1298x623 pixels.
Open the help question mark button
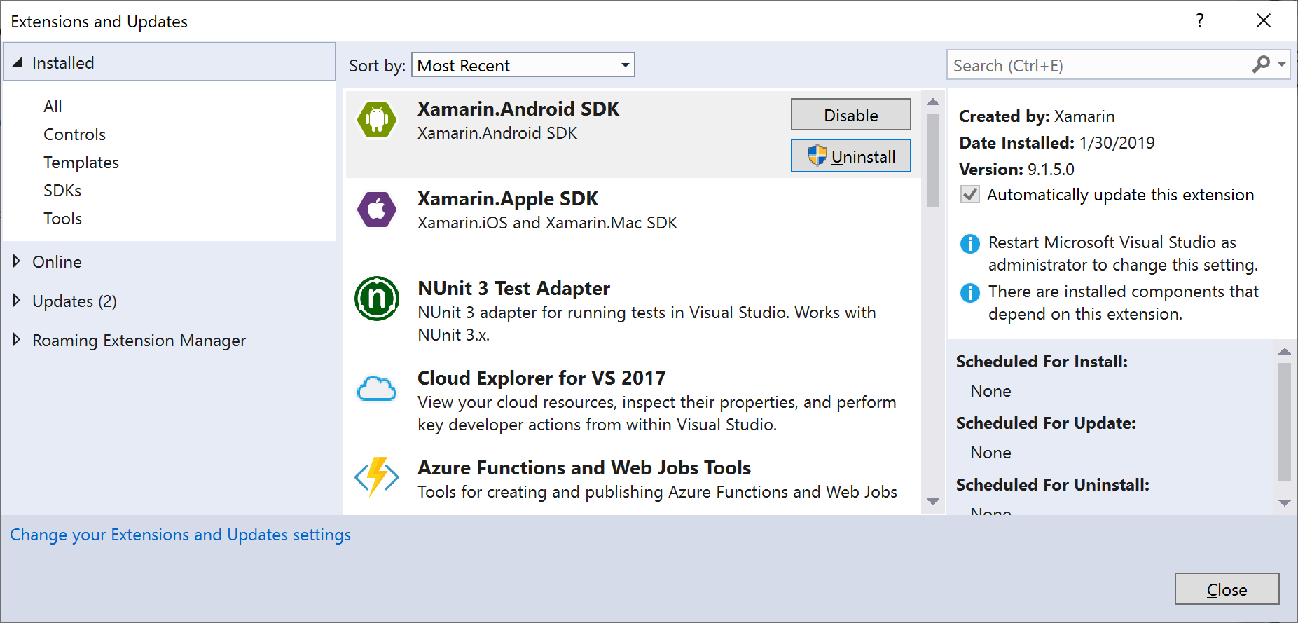pyautogui.click(x=1200, y=21)
